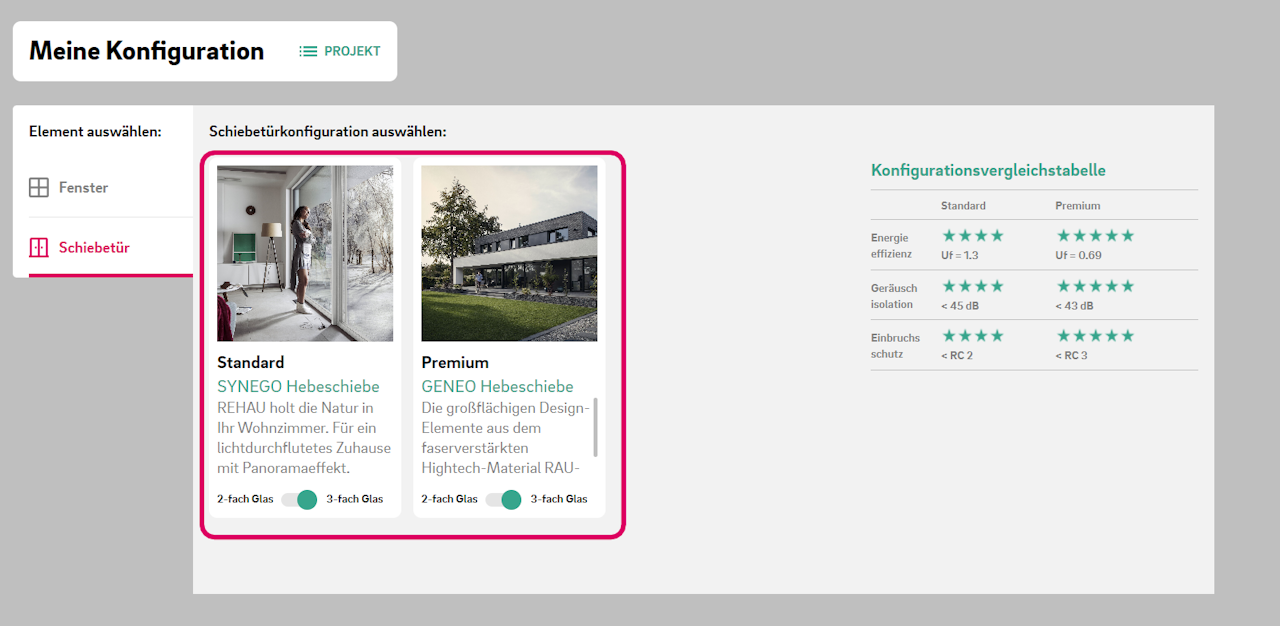The width and height of the screenshot is (1280, 626).
Task: Toggle glass switch on Premium card
Action: tap(503, 499)
